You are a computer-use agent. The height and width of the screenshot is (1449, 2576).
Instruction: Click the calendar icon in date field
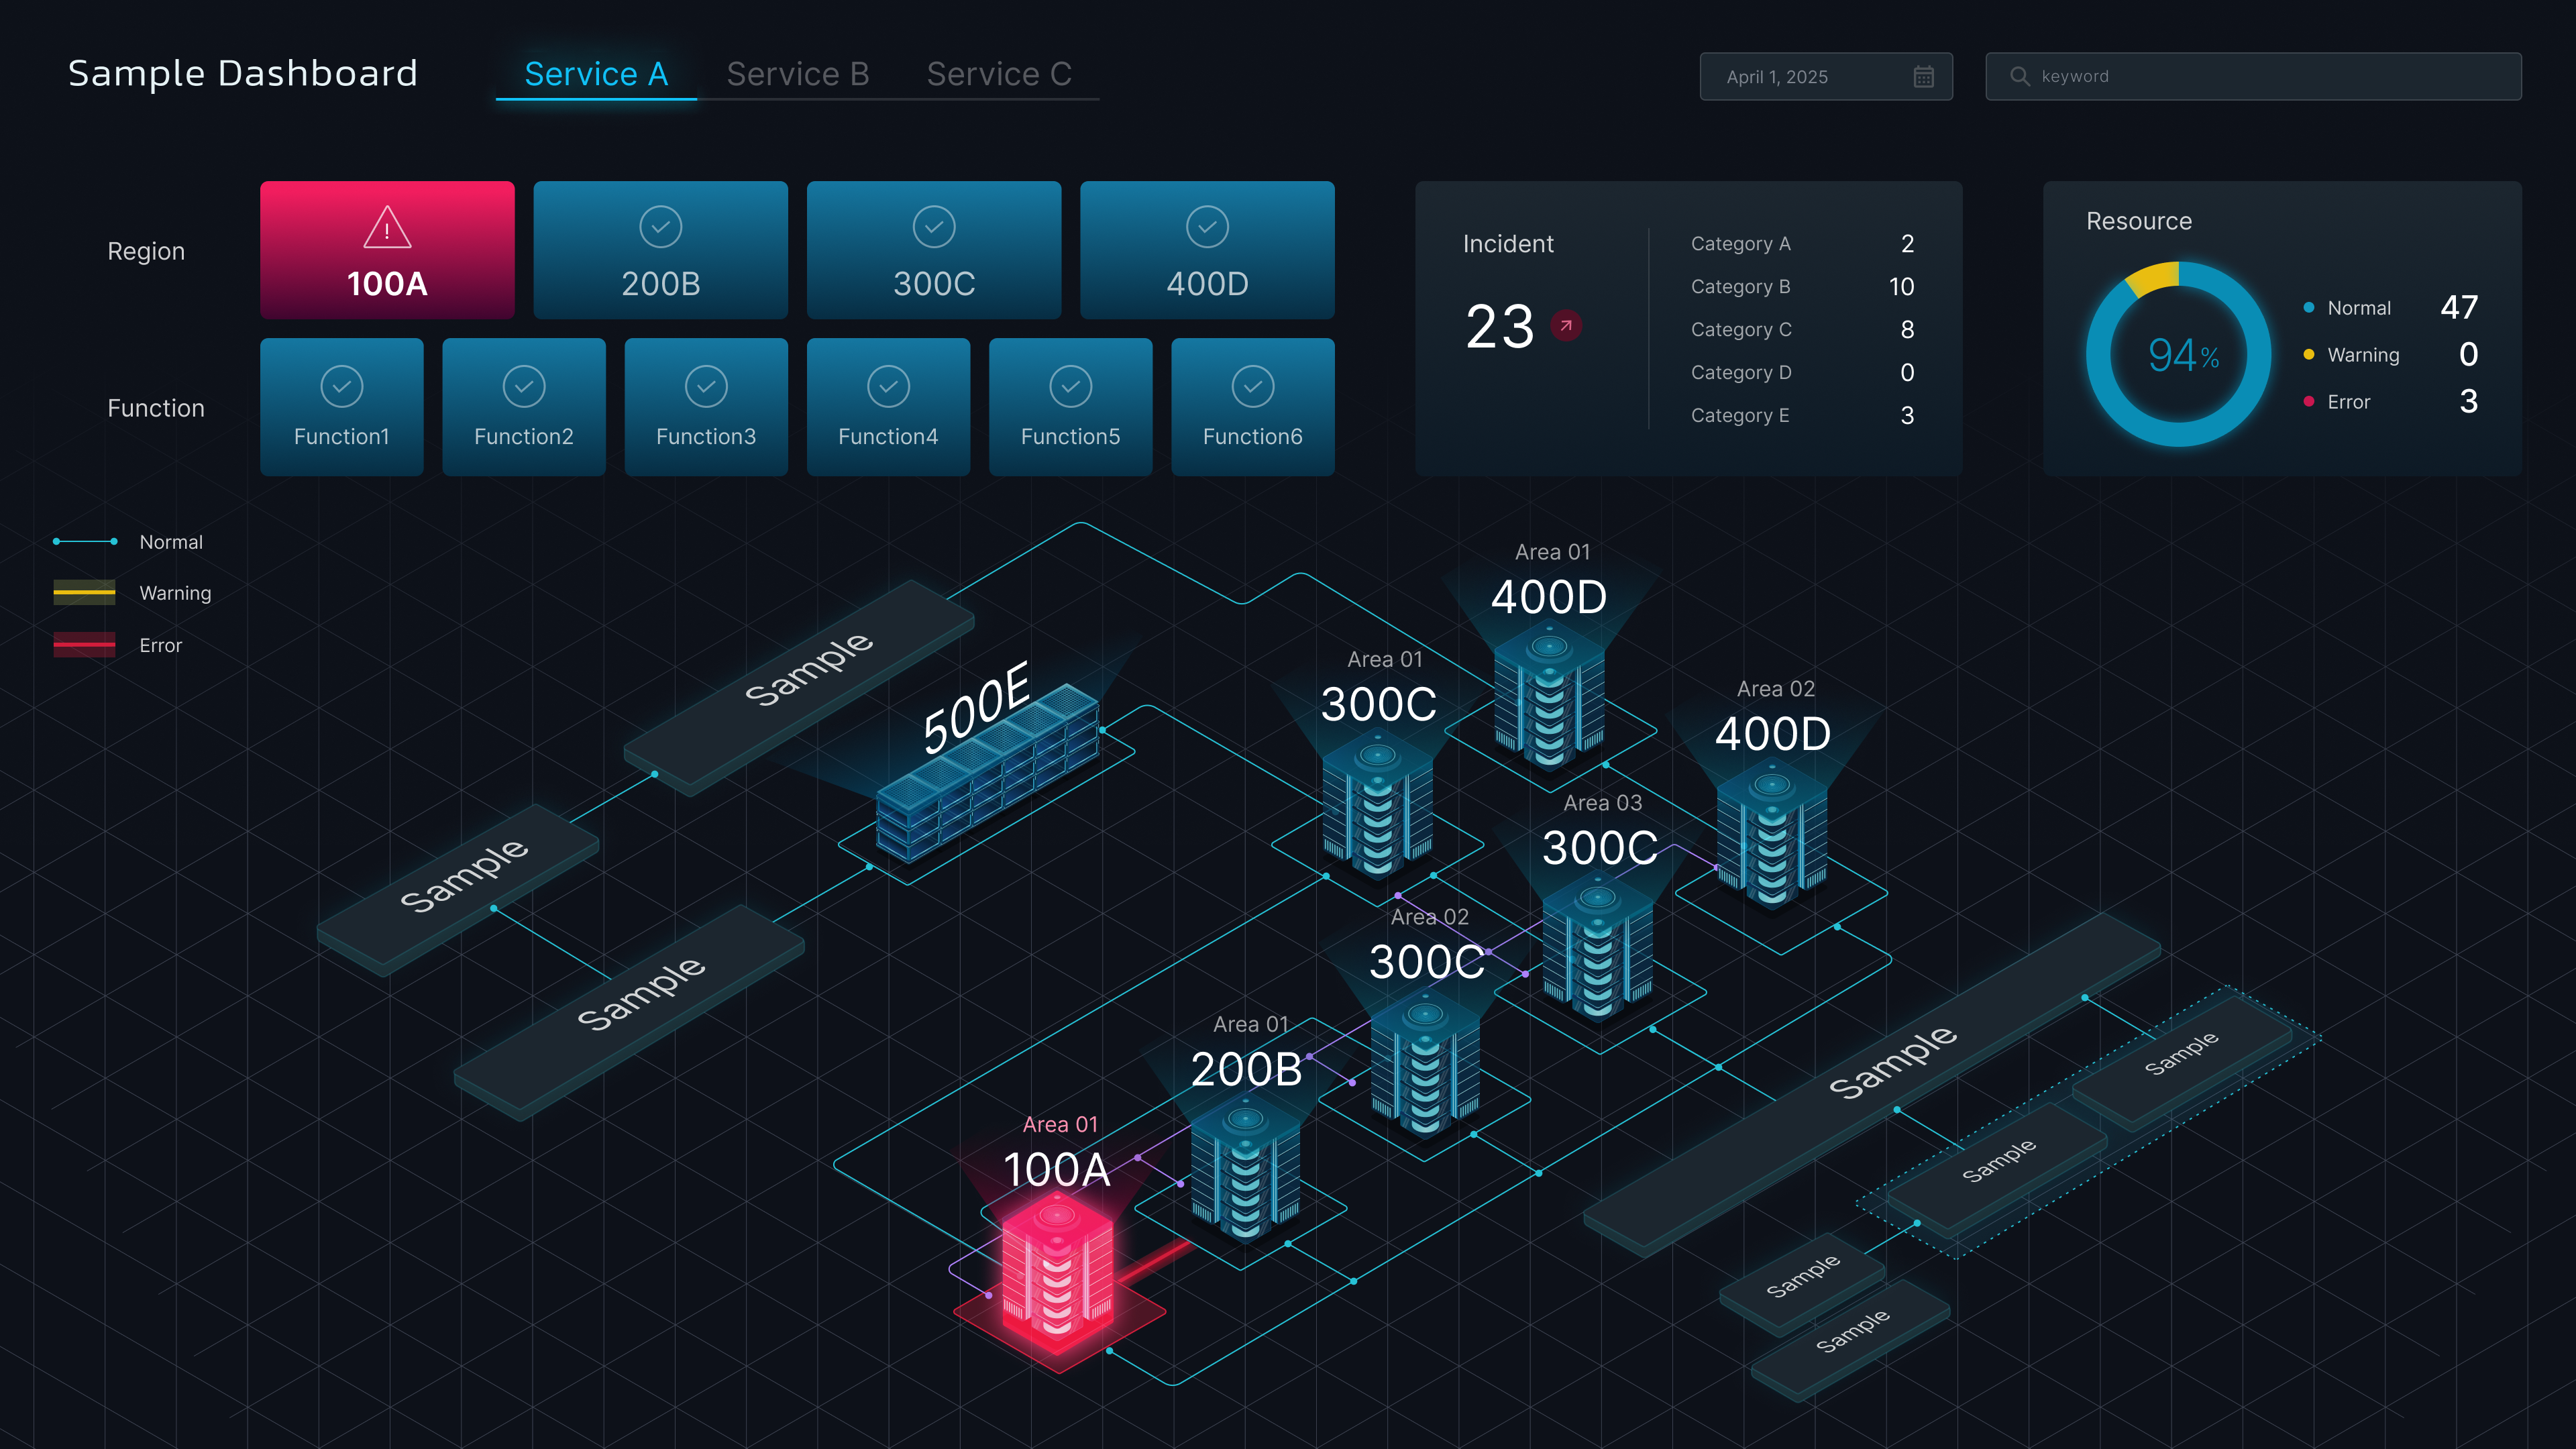1923,77
